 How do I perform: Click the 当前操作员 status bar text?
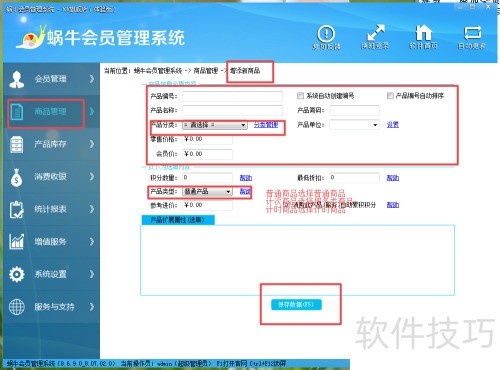166,363
